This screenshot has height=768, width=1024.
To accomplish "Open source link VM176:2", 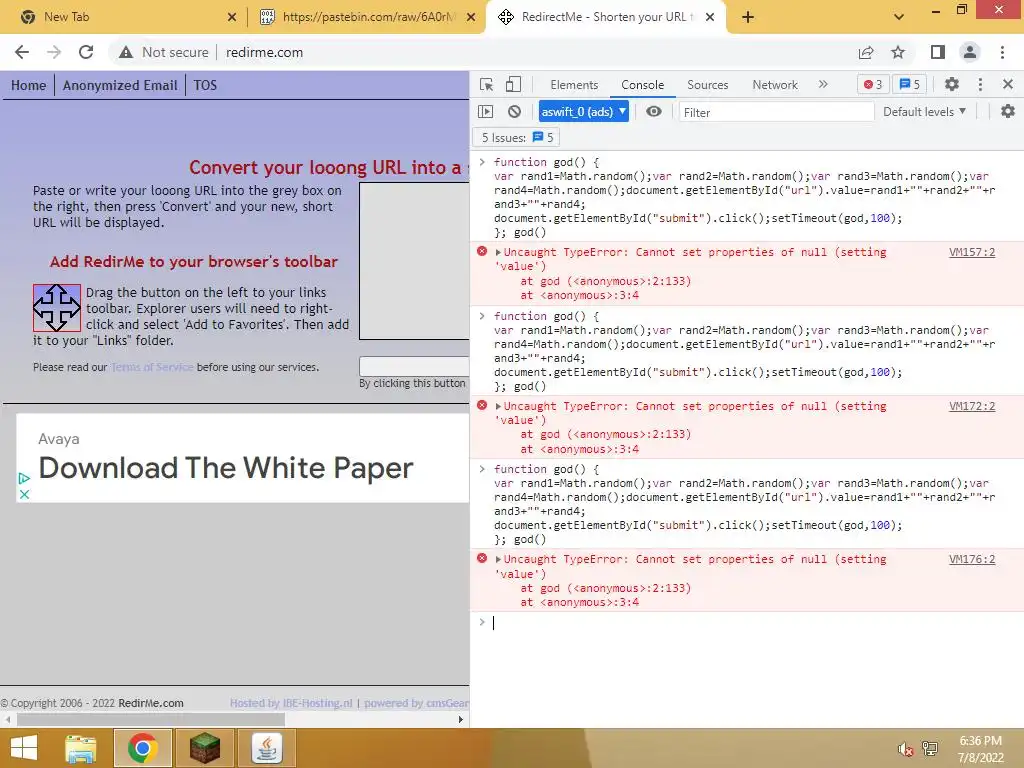I will [972, 560].
